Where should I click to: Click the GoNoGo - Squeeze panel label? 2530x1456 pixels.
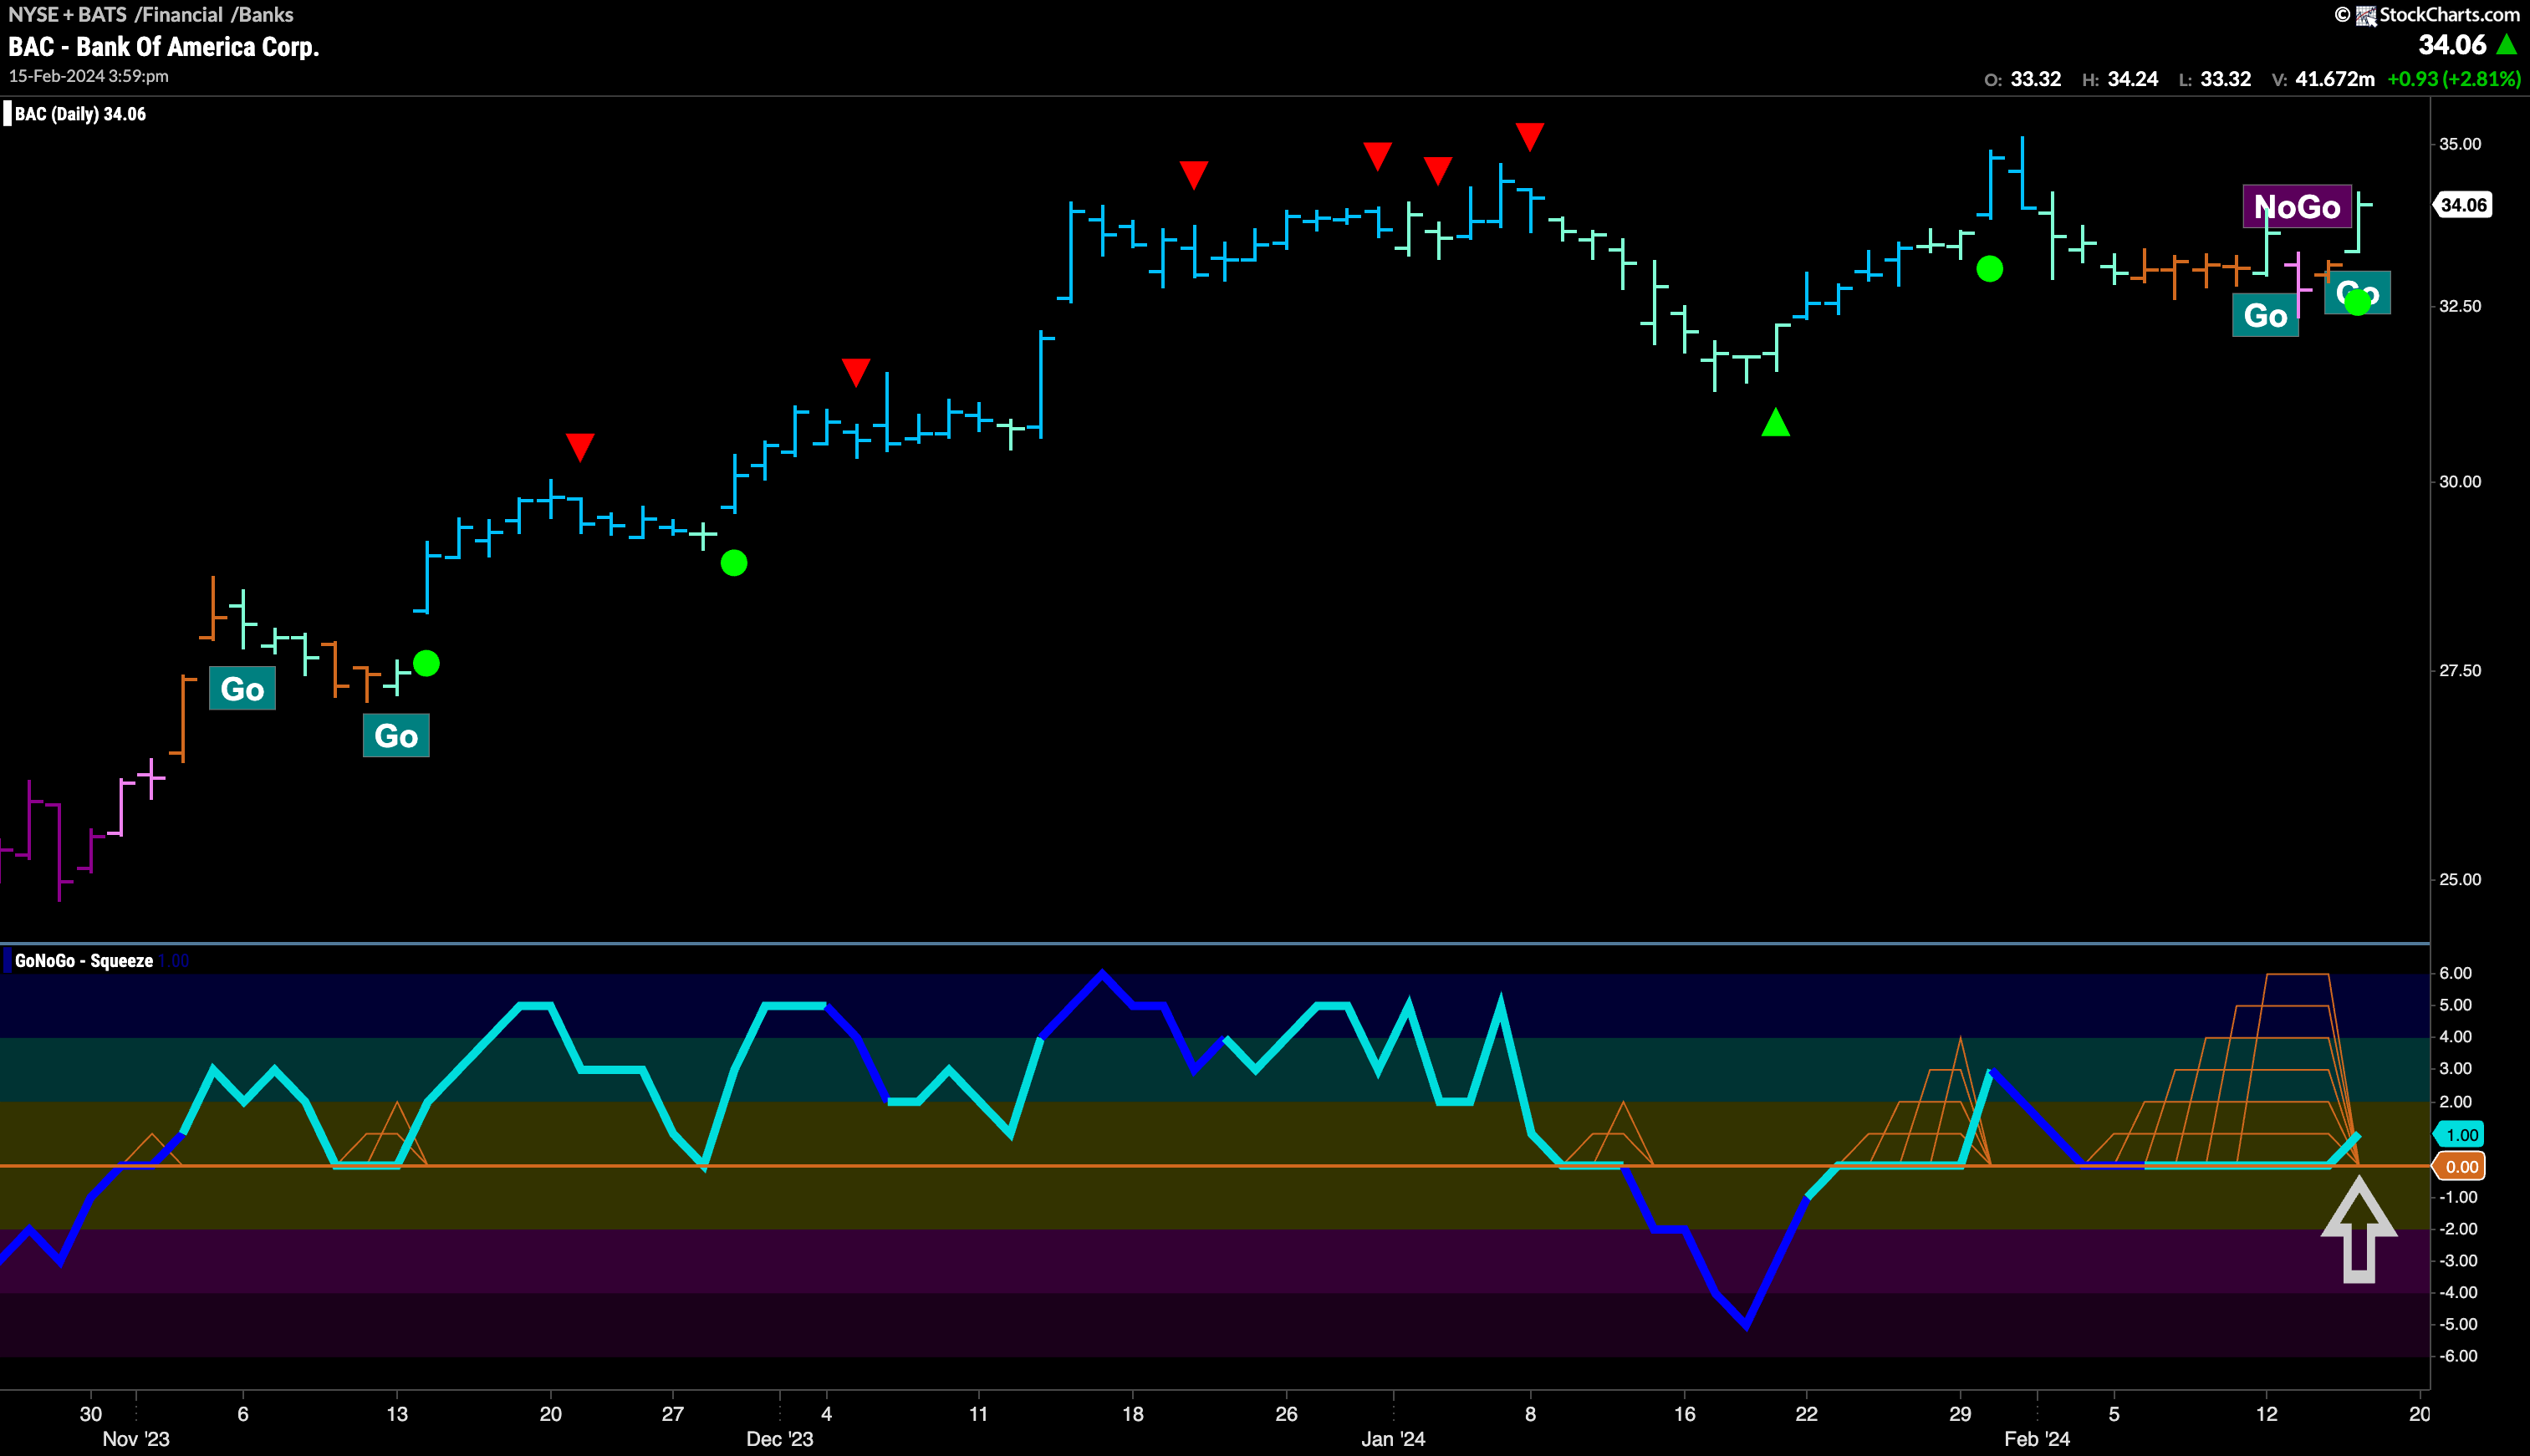tap(84, 961)
